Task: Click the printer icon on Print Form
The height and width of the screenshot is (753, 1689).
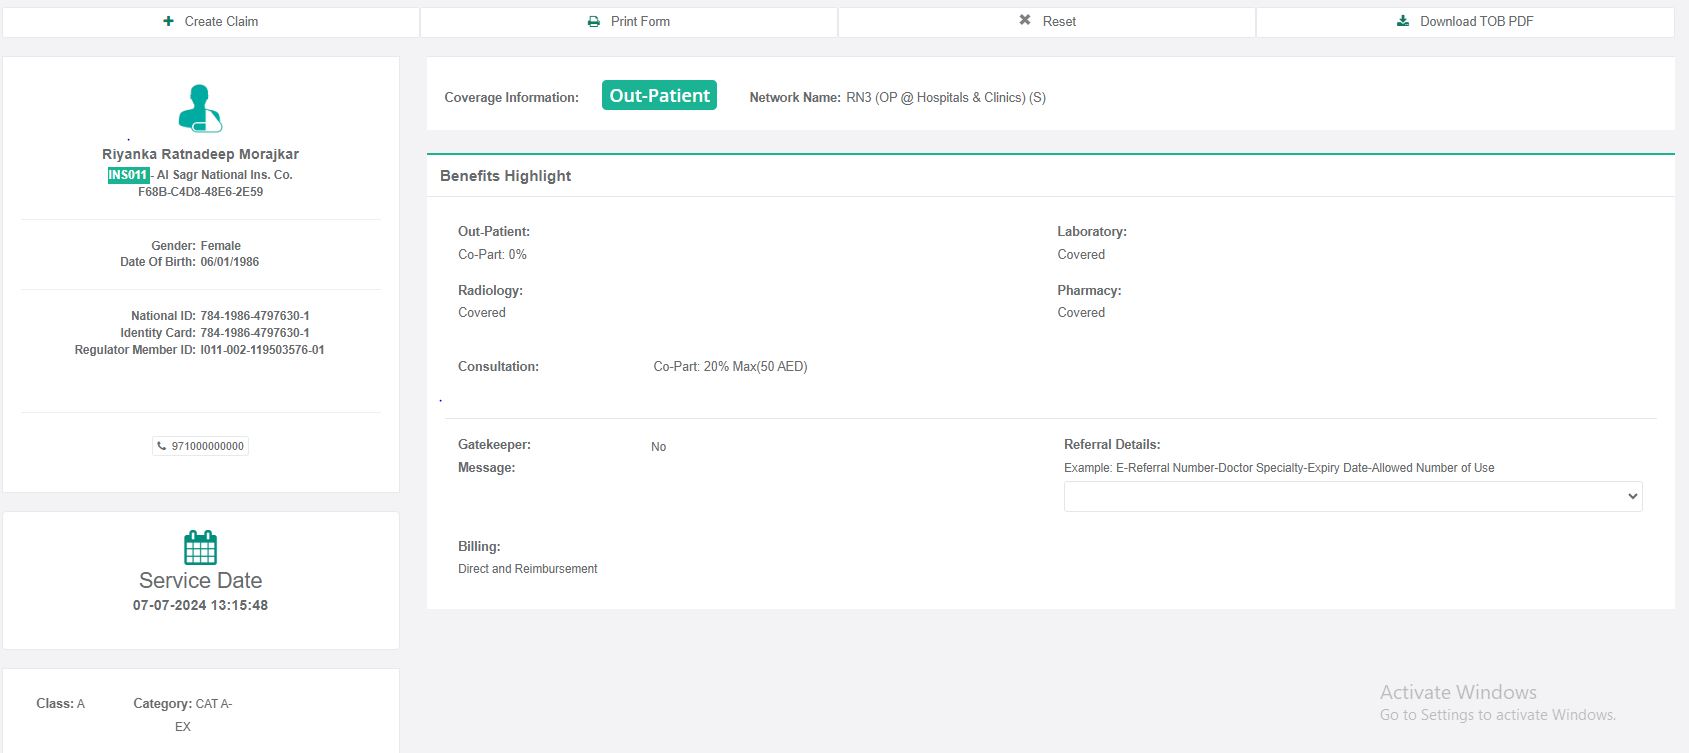Action: [594, 21]
